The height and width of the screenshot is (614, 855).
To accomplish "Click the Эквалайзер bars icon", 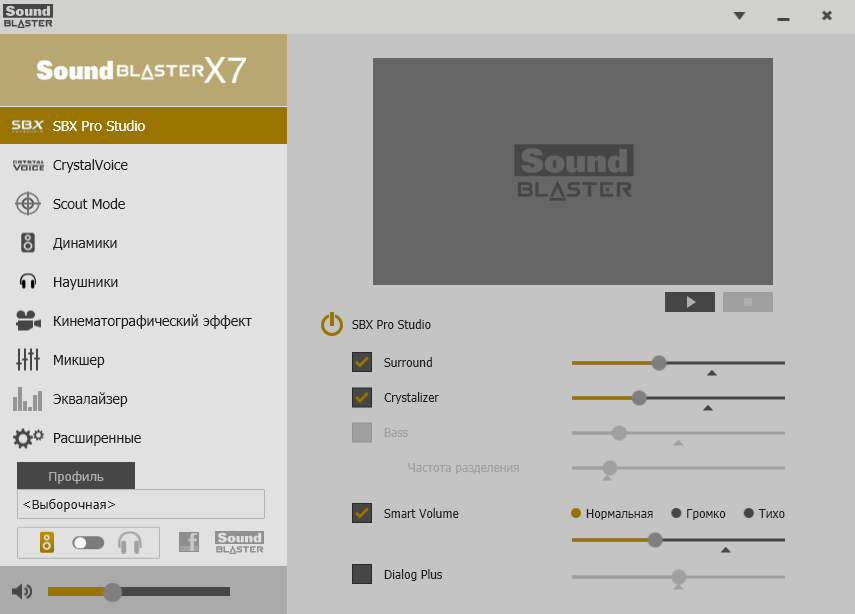I will coord(28,399).
